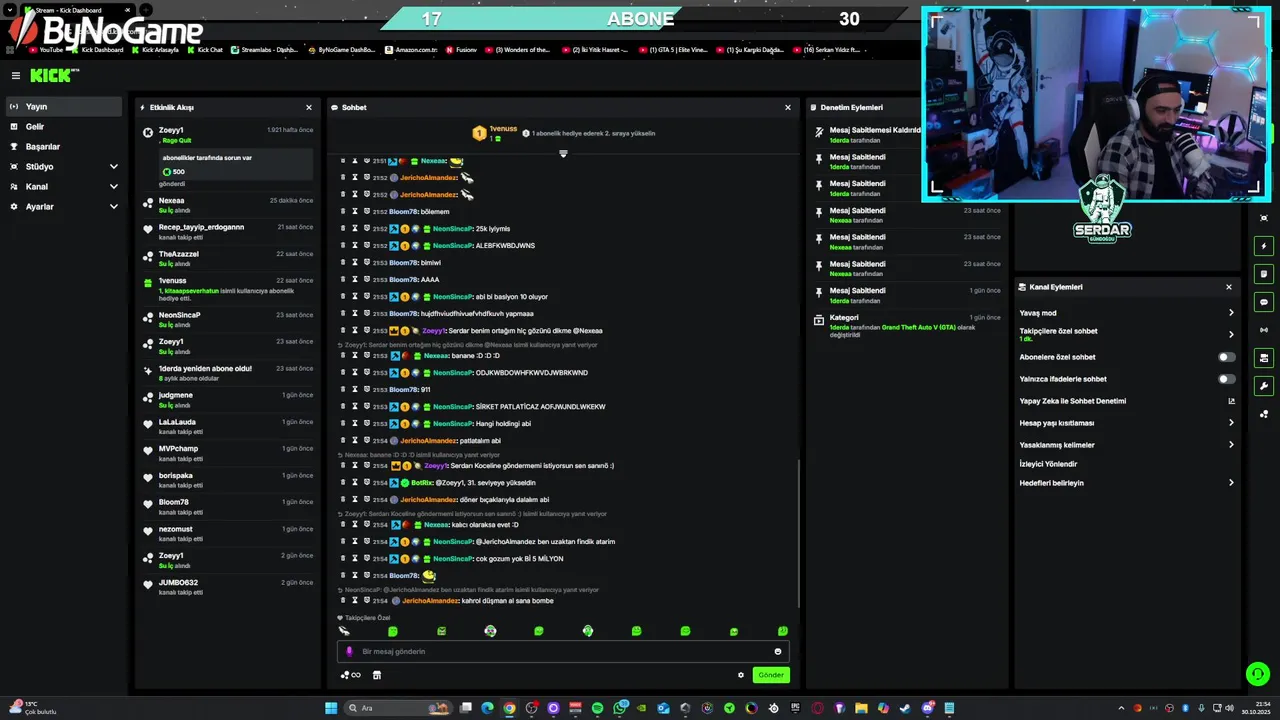Toggle Yalnızca ifadelerle sohbet switch
Viewport: 1280px width, 720px height.
pyautogui.click(x=1227, y=379)
